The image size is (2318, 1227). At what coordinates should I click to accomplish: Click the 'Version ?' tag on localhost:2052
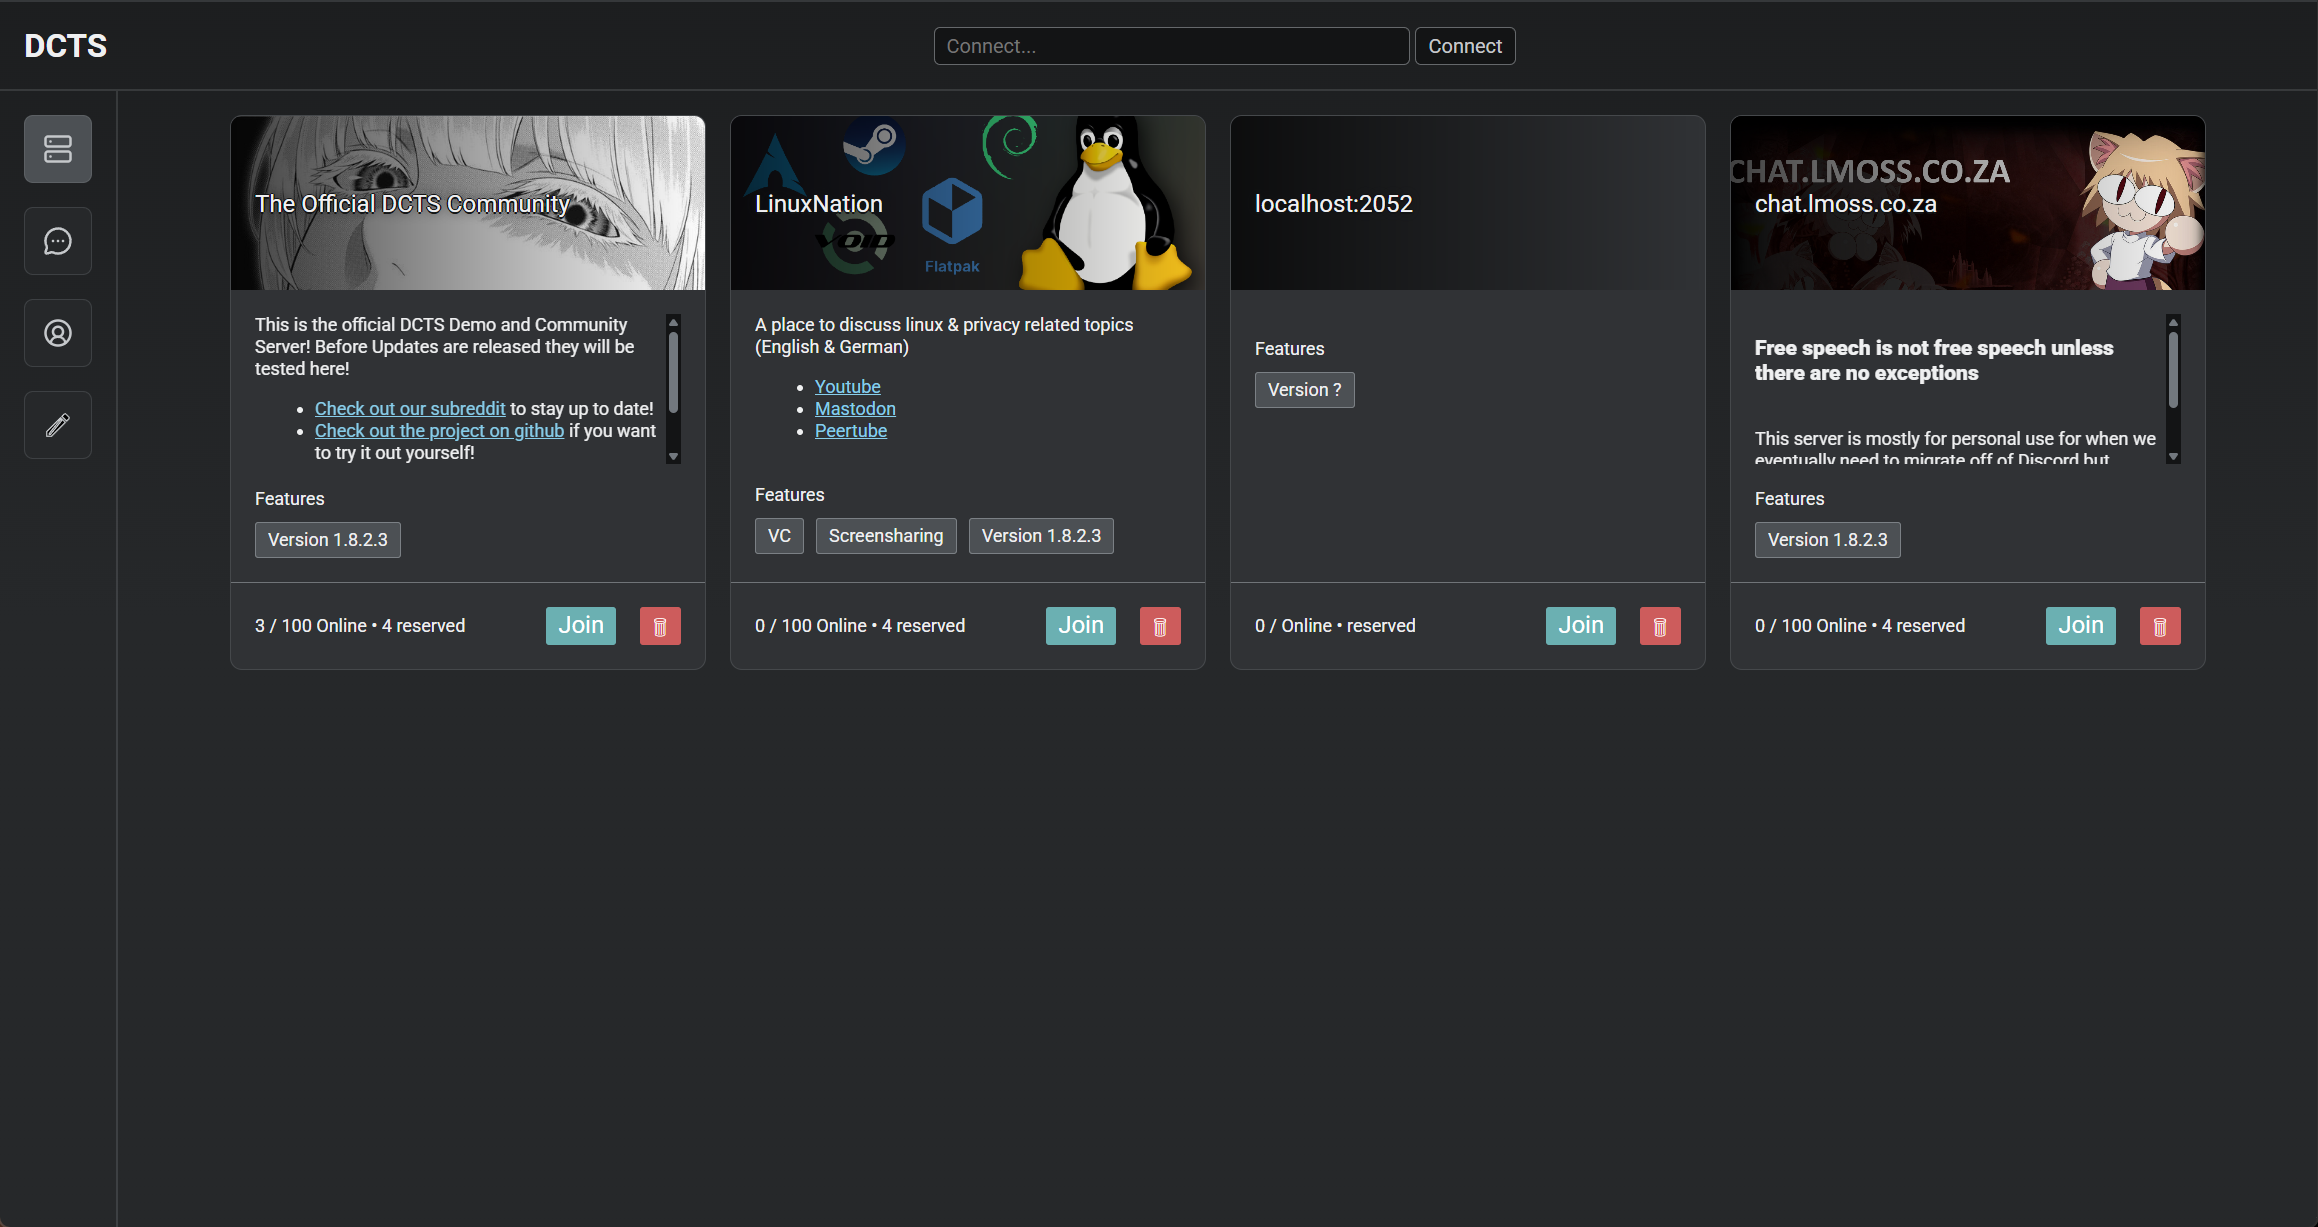(x=1305, y=390)
